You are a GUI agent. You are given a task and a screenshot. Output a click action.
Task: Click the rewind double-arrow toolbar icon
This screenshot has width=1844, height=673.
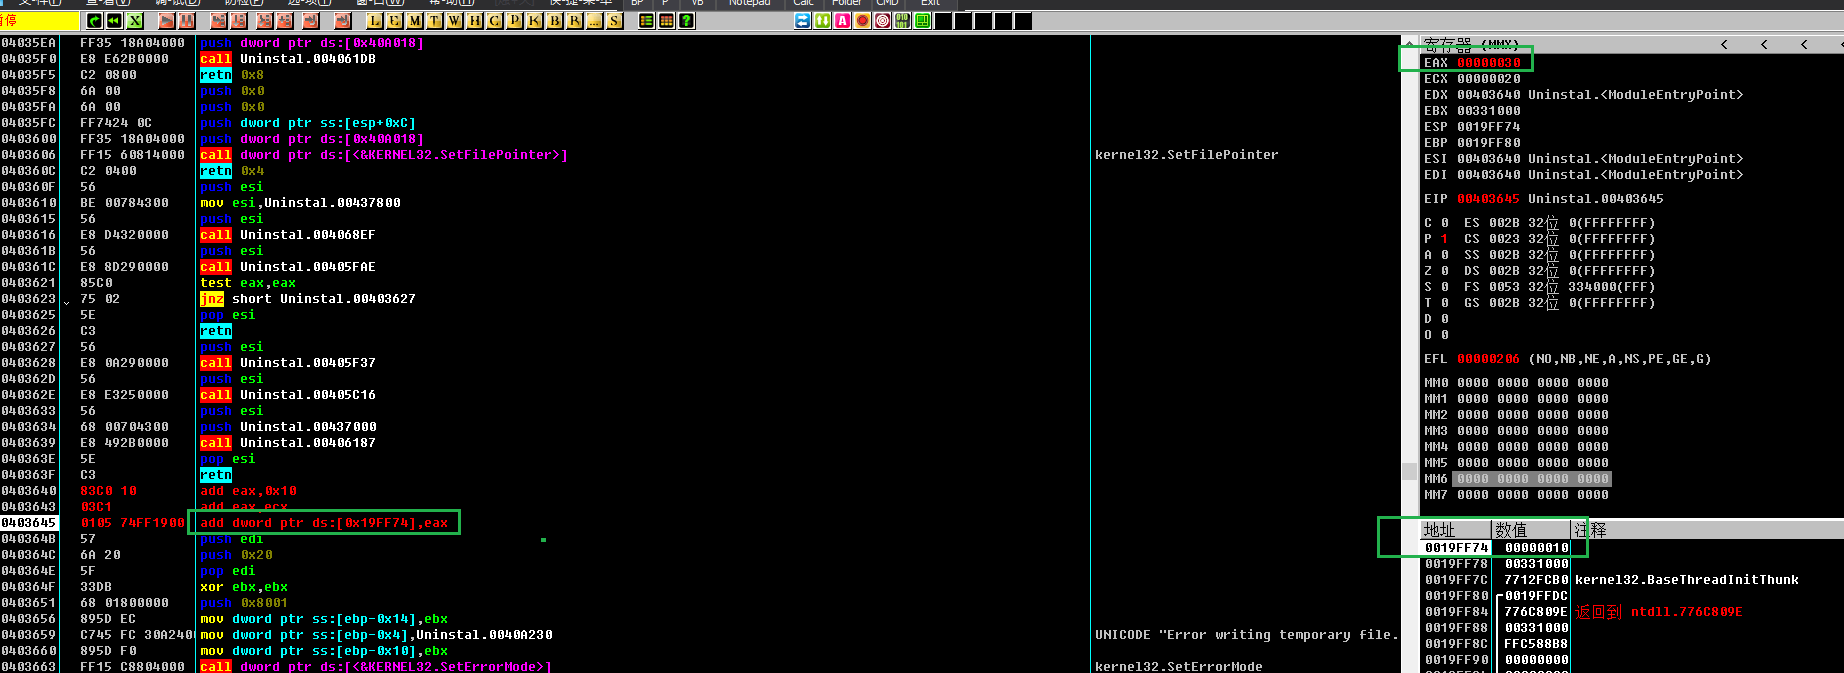[115, 21]
